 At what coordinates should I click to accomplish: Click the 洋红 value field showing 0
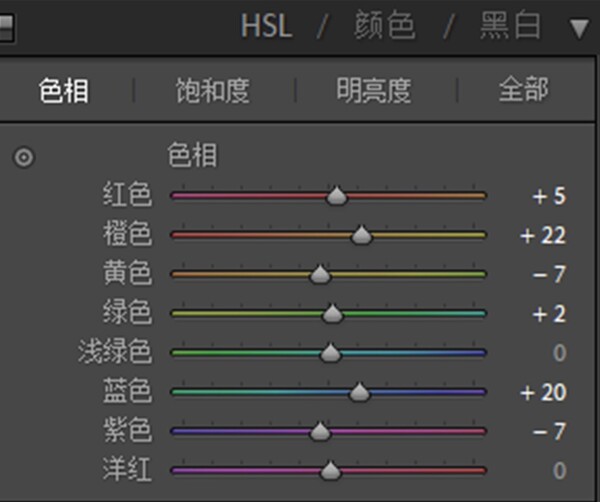point(559,471)
